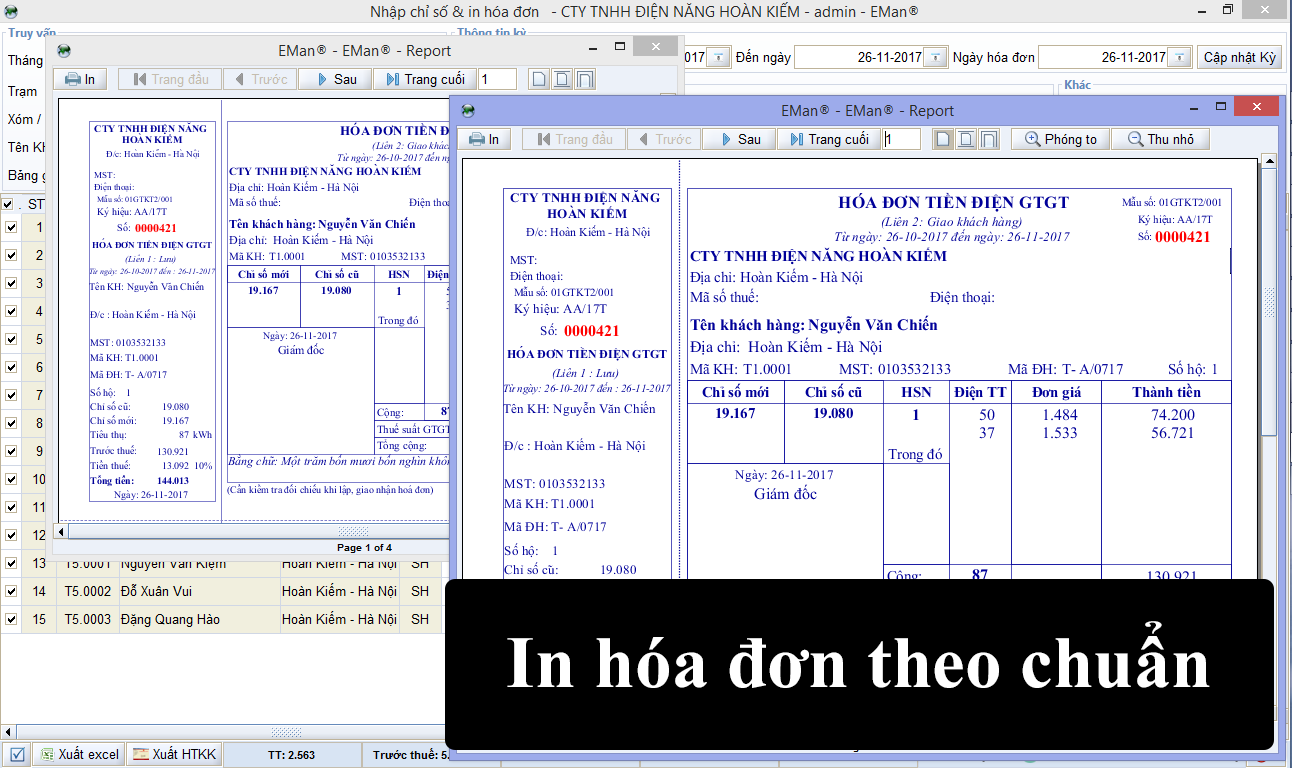The width and height of the screenshot is (1292, 768).
Task: Click Page 1 of 4 label in back report
Action: click(364, 547)
